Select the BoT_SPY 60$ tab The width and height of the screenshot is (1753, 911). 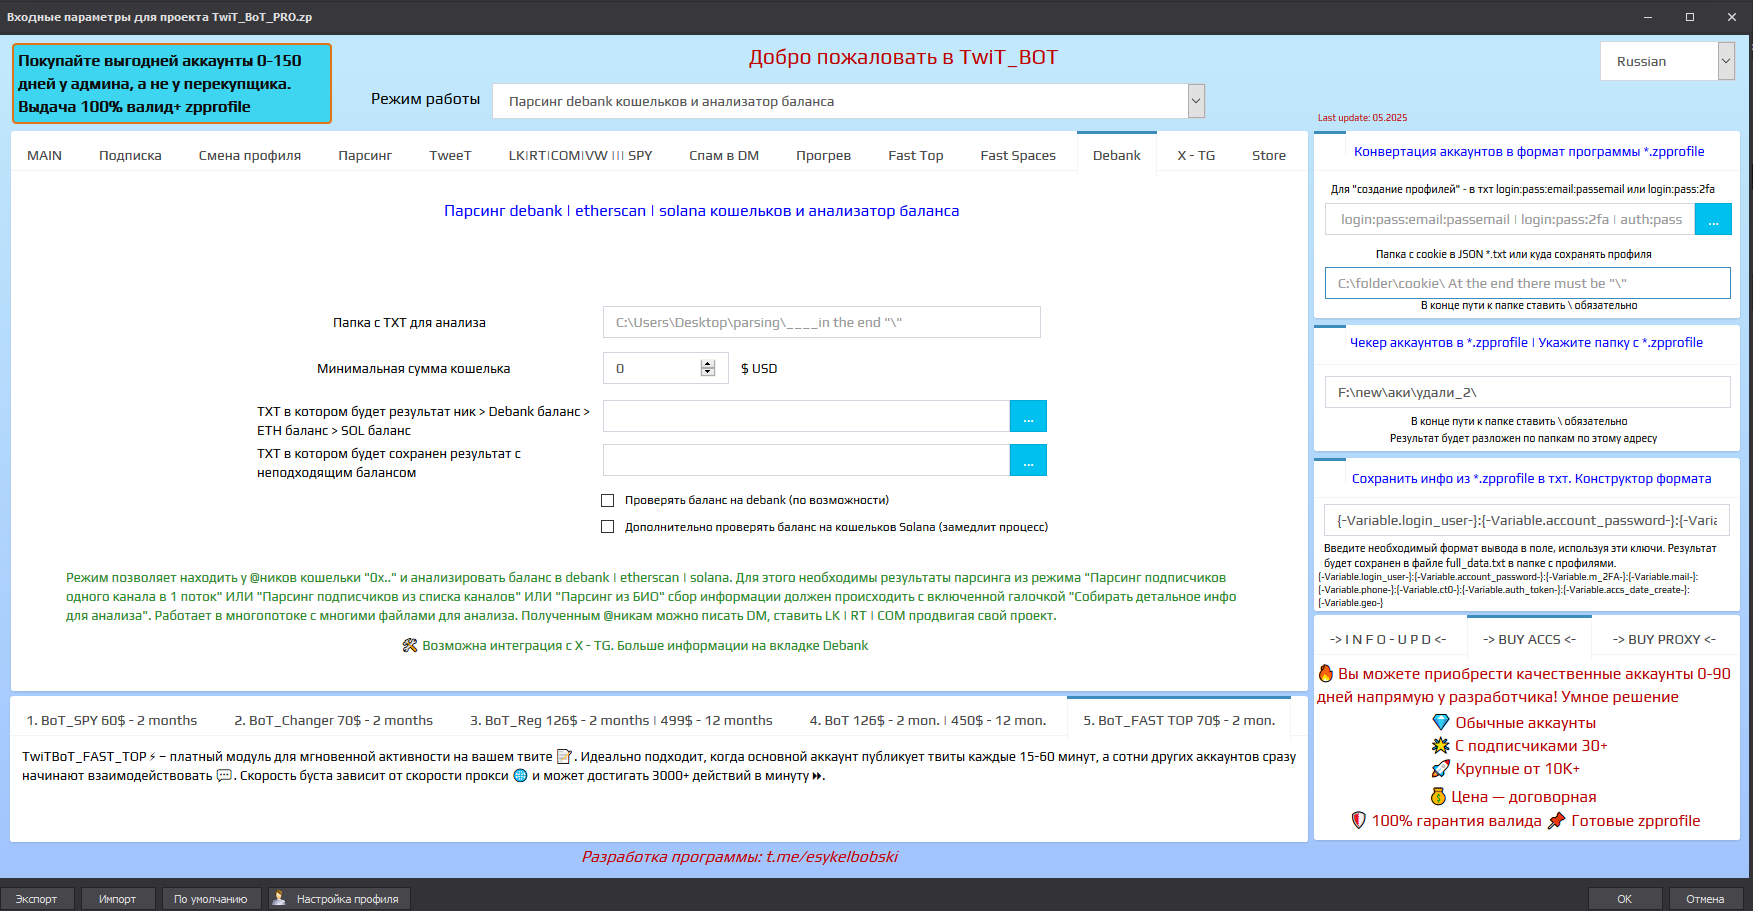(x=112, y=720)
